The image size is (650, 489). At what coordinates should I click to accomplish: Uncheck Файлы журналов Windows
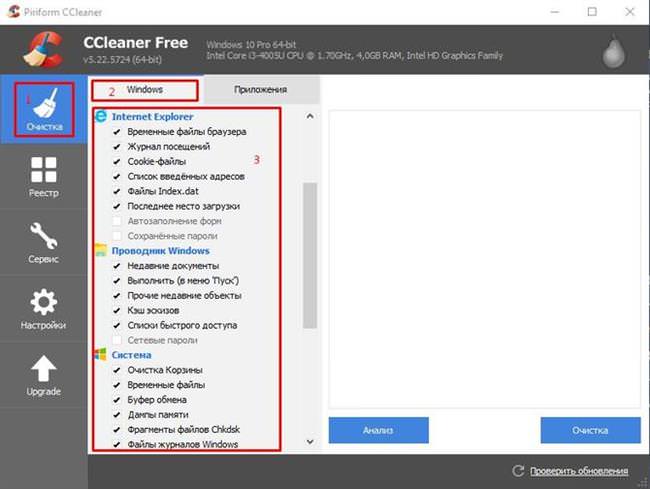pos(117,445)
